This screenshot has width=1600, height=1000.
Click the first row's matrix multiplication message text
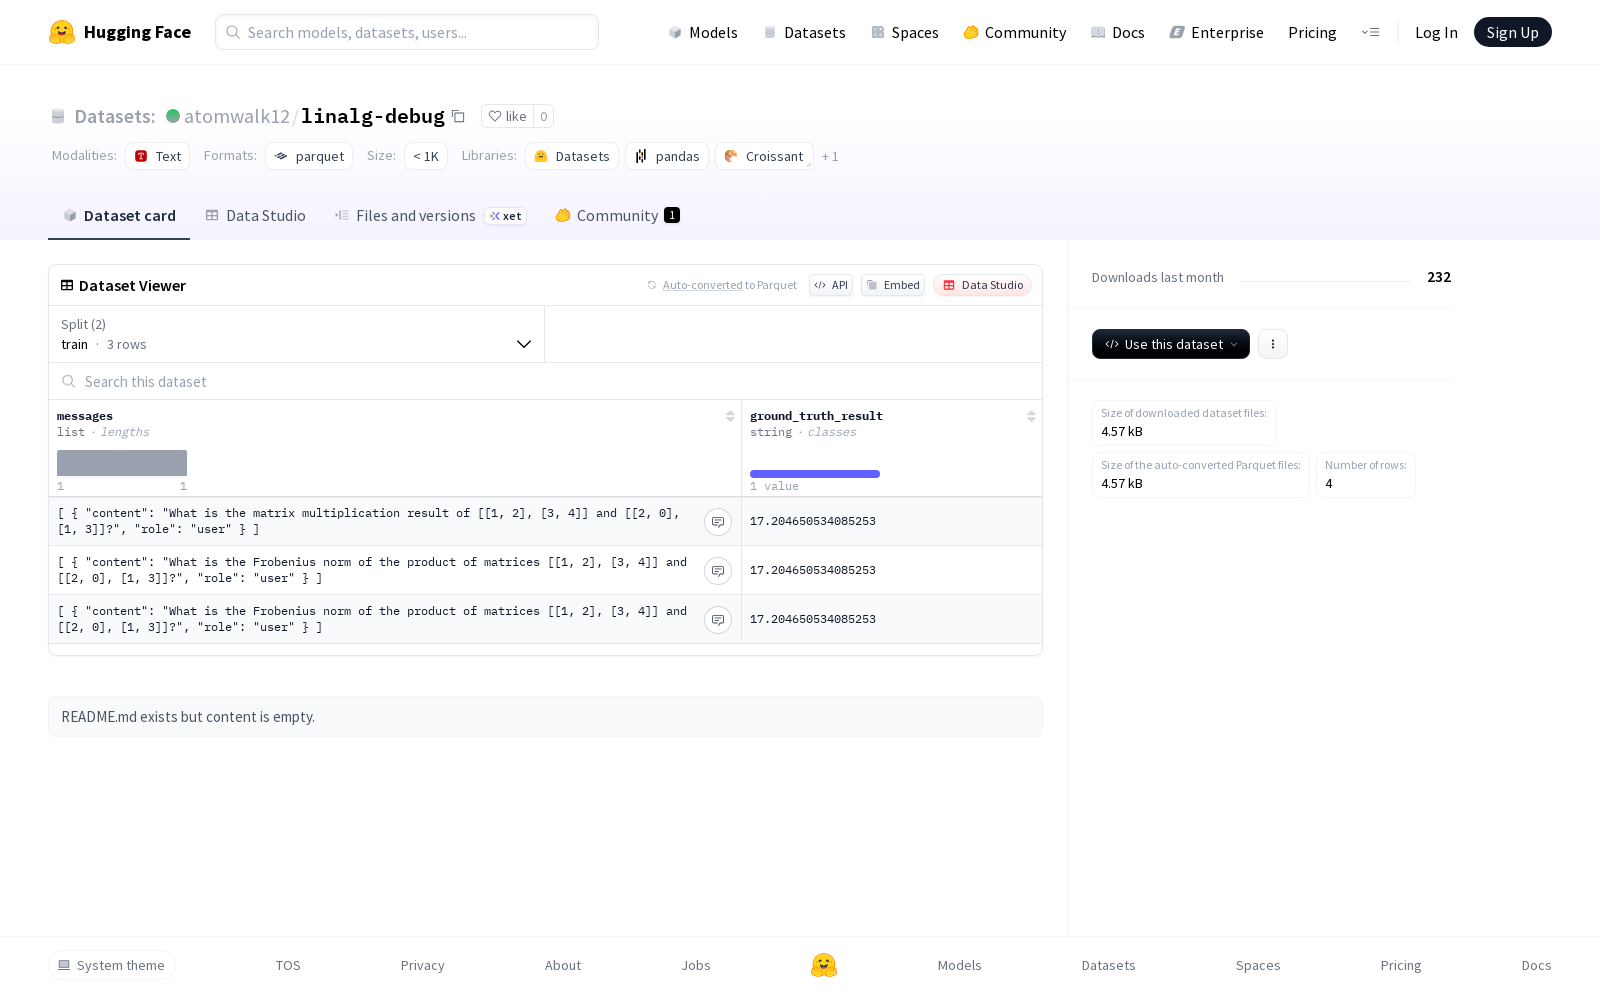(x=368, y=521)
